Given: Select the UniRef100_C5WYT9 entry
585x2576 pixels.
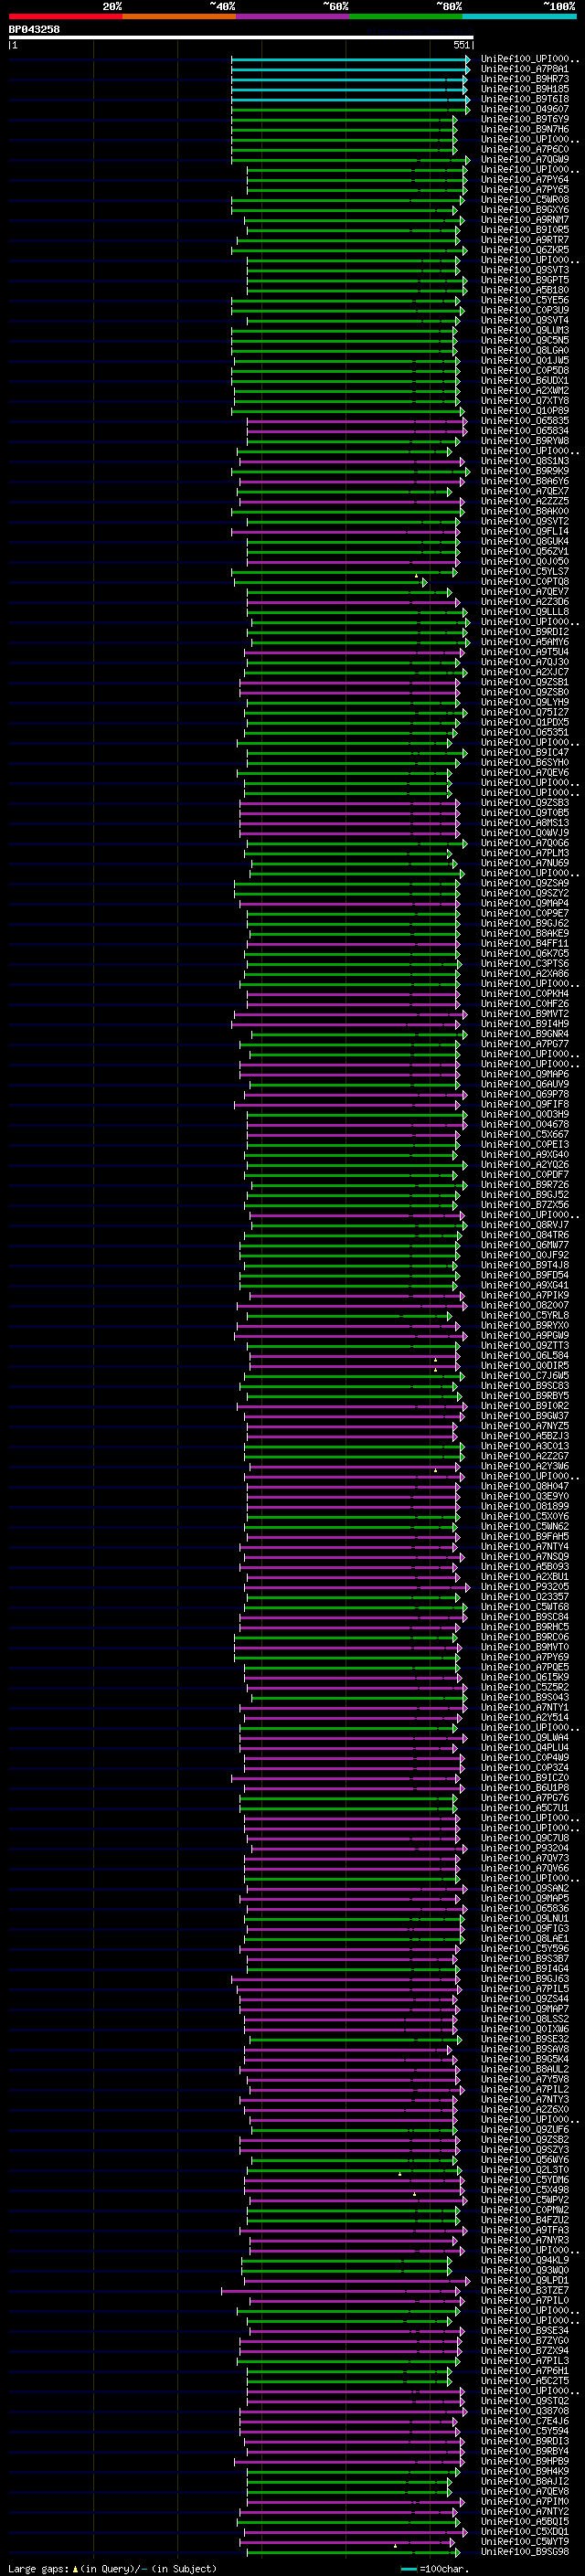Looking at the screenshot, I should 525,2541.
